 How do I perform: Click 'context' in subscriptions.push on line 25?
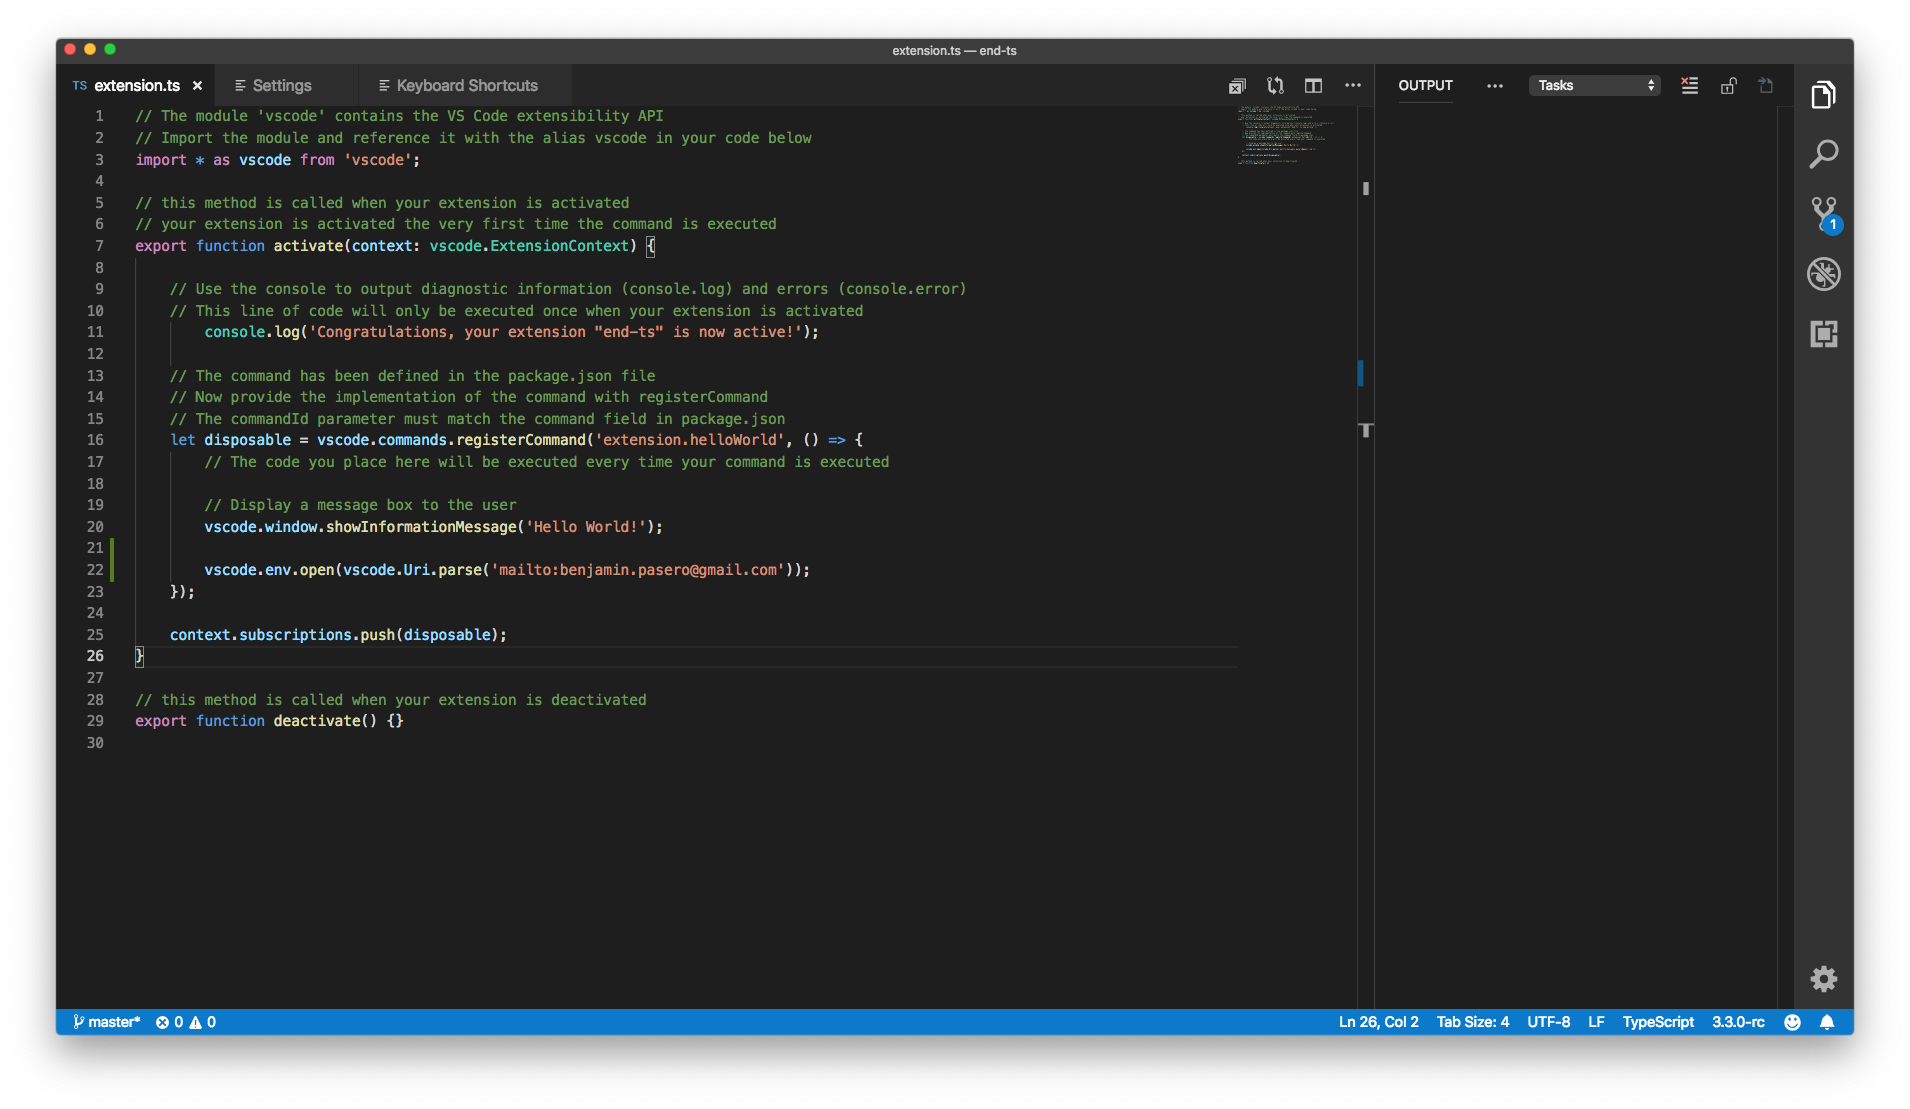[200, 635]
